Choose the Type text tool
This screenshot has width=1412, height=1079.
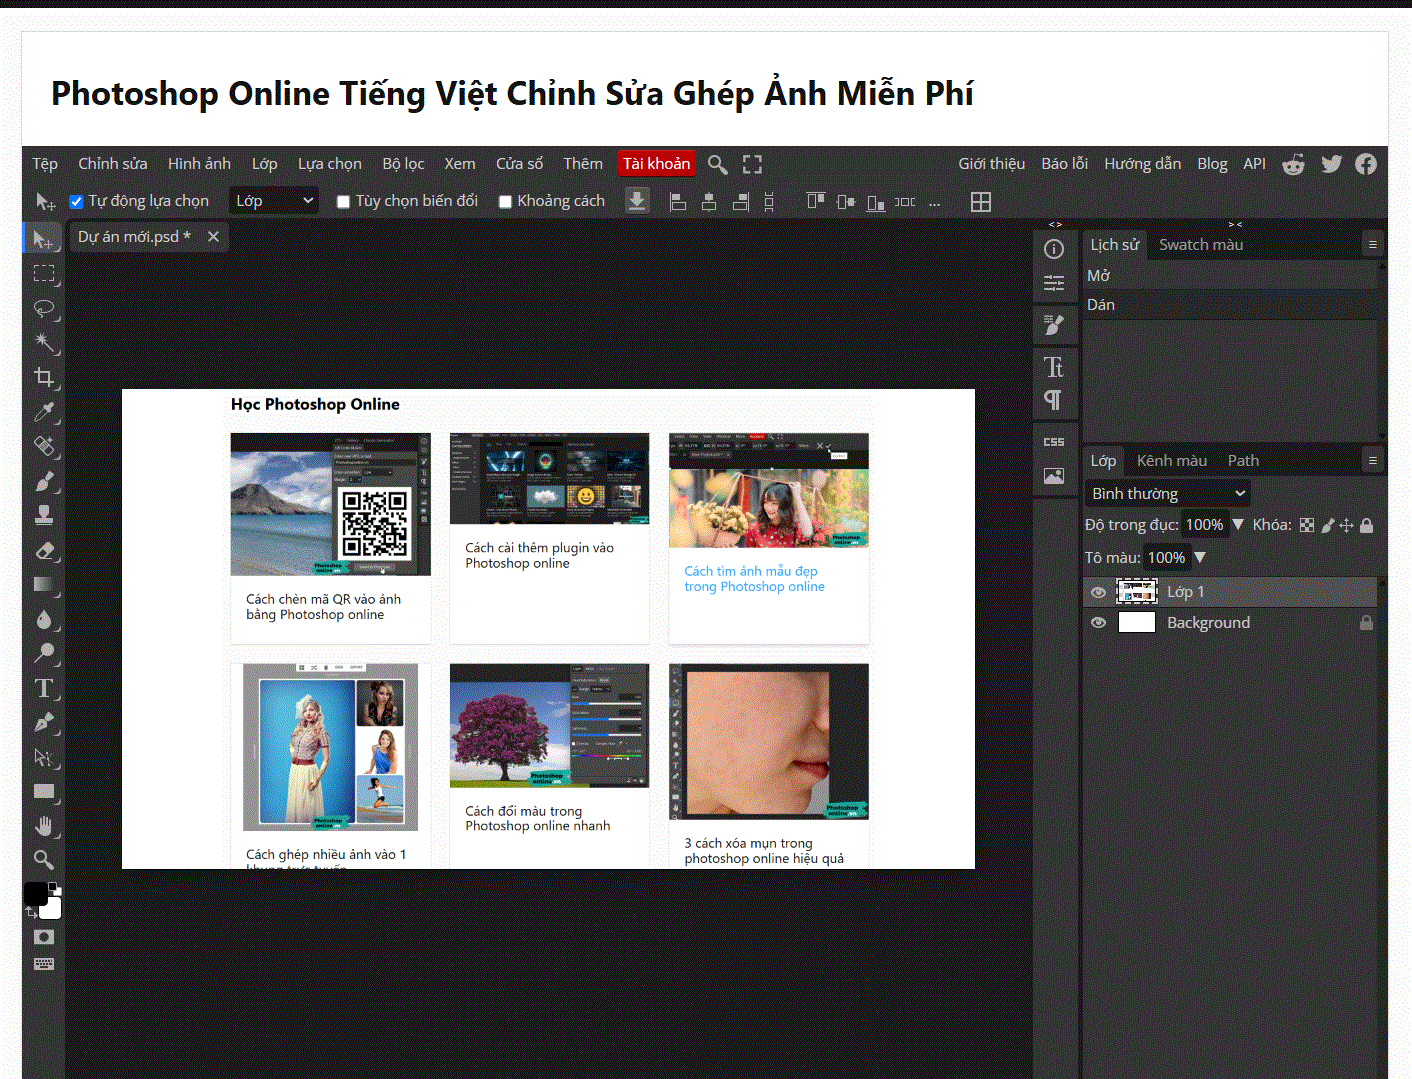44,688
